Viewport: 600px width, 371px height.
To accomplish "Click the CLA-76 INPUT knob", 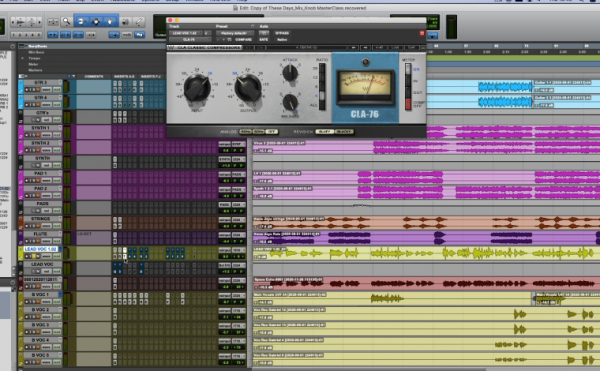I will (x=197, y=88).
